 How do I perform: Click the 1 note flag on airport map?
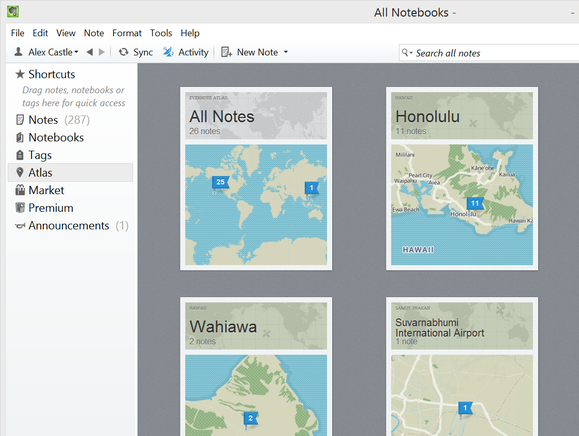465,408
